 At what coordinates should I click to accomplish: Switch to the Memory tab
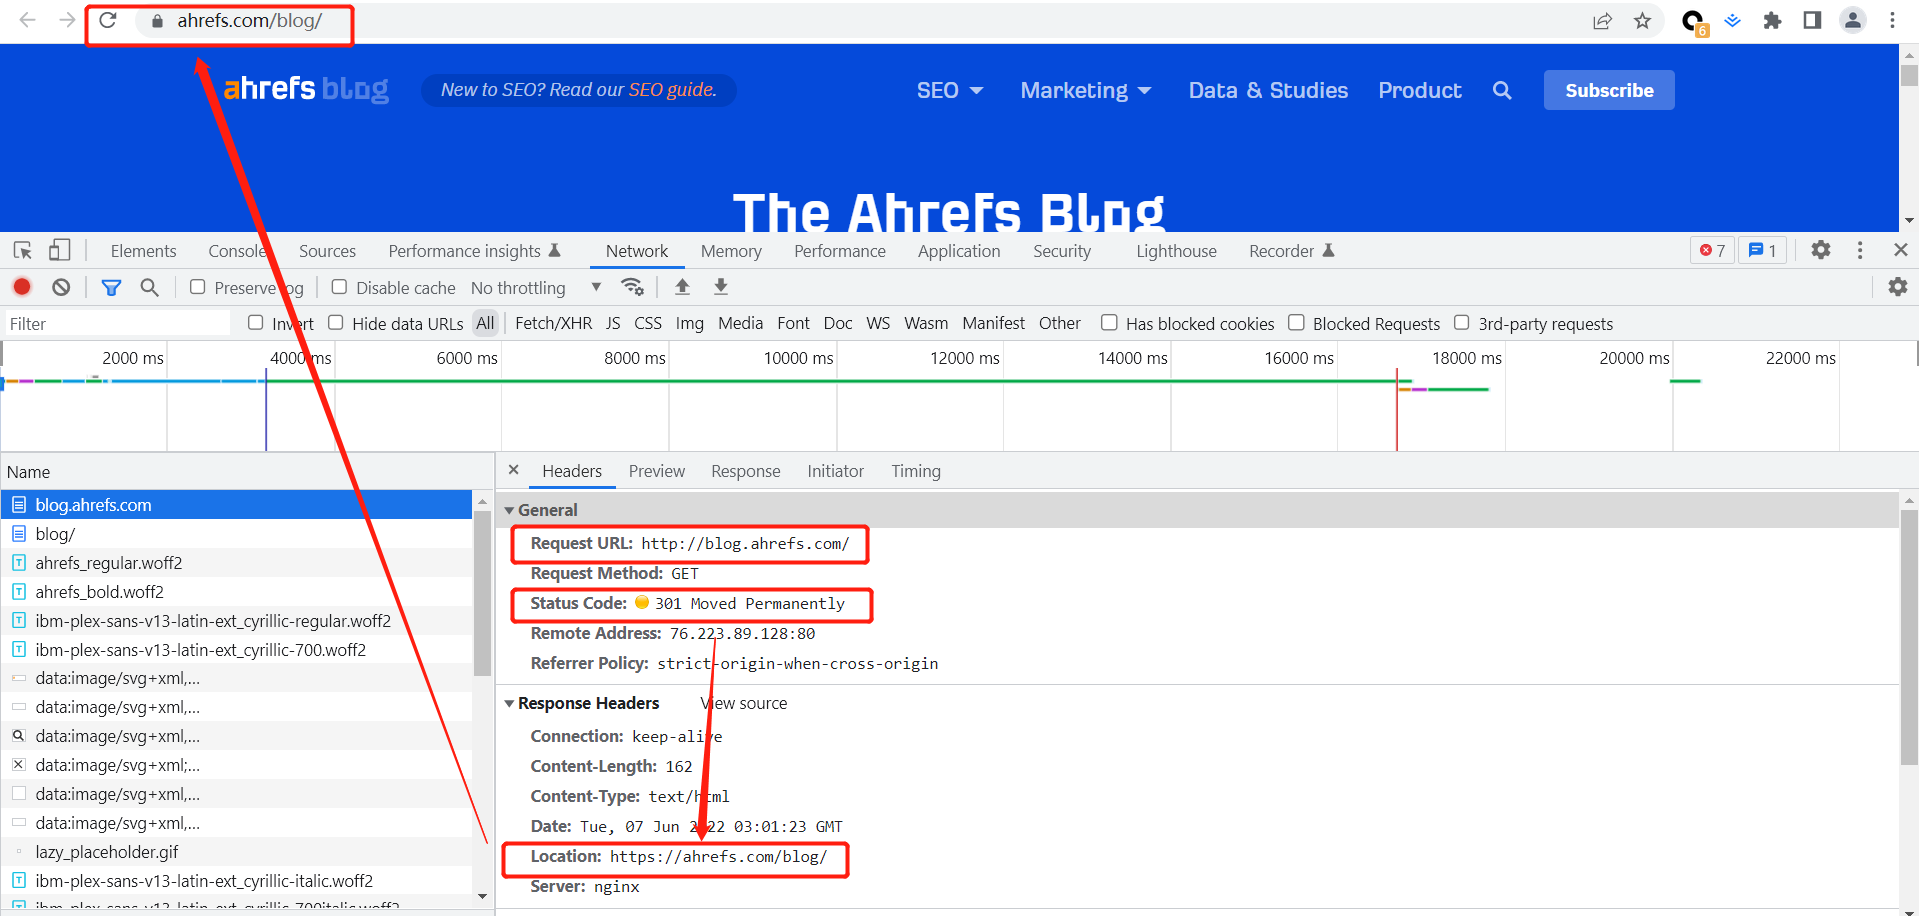731,251
